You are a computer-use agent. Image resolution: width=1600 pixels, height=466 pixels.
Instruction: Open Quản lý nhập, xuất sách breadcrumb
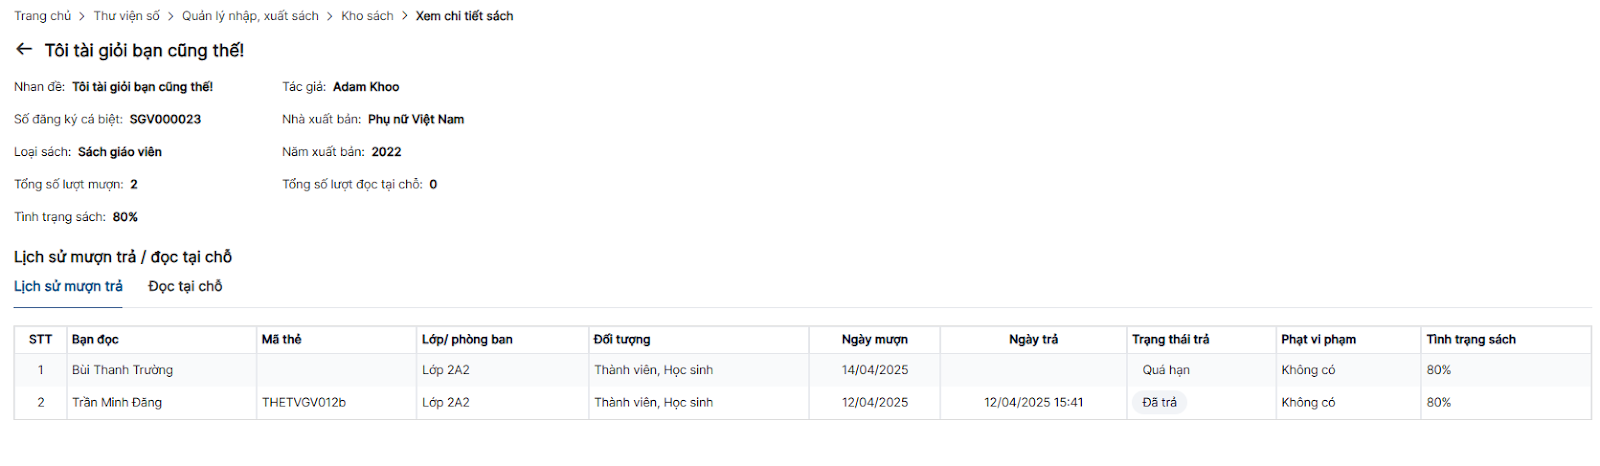[x=250, y=16]
